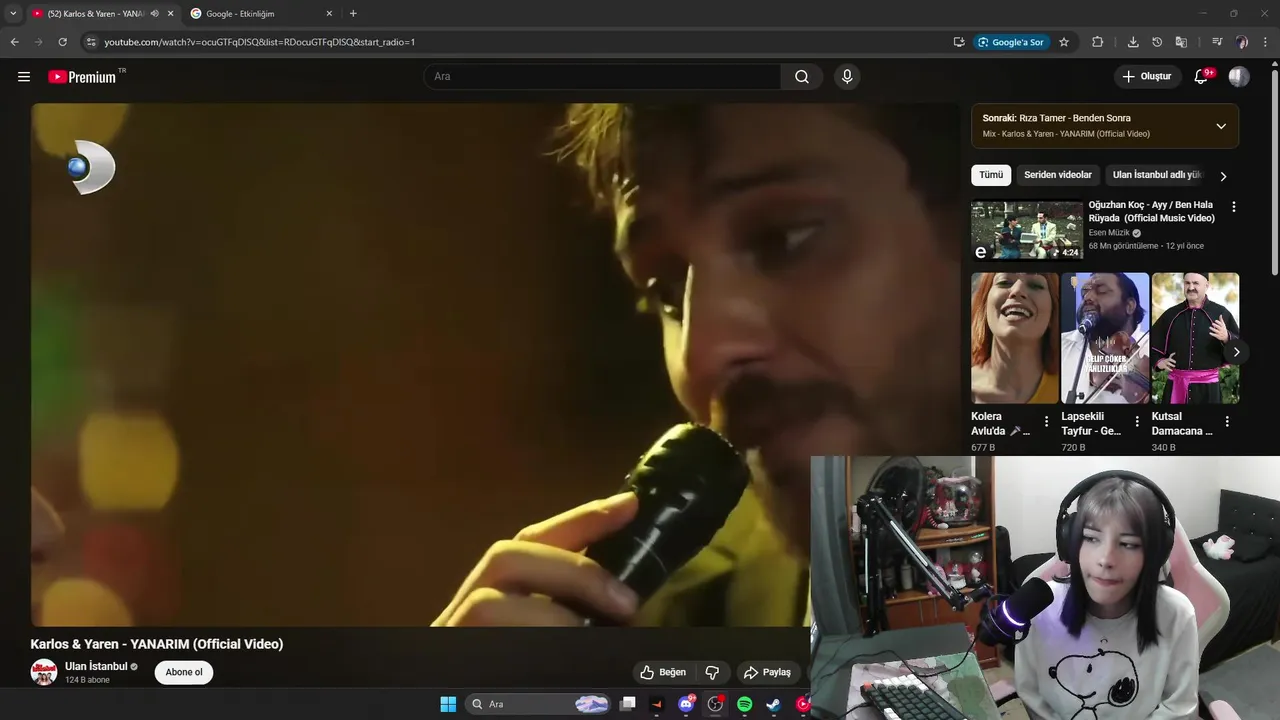Focus the YouTube Ara search field
1280x720 pixels.
point(602,76)
